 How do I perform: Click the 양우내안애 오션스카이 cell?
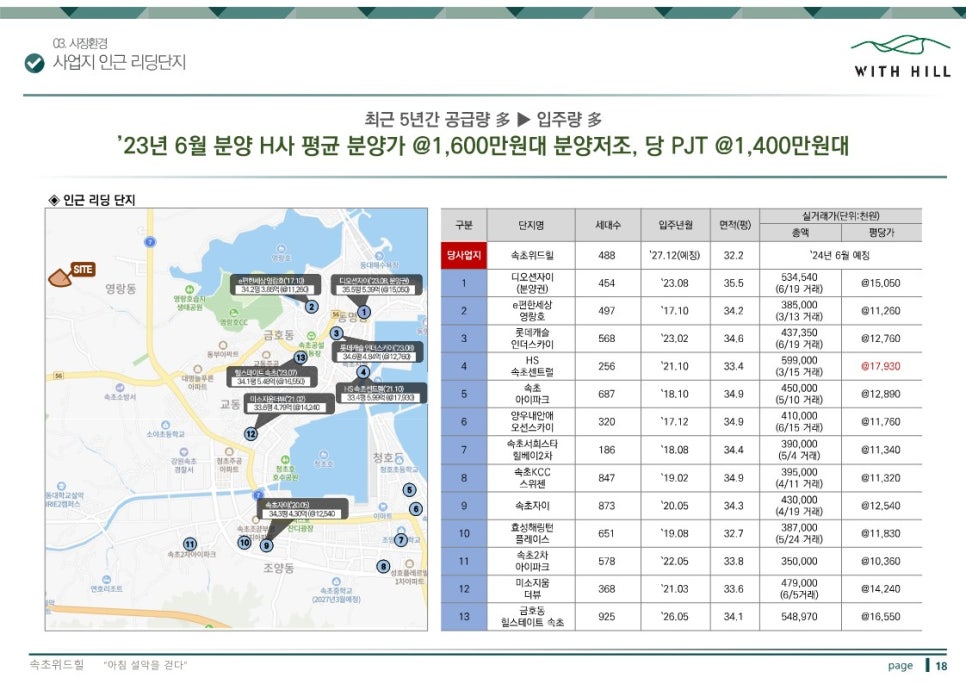(x=531, y=421)
